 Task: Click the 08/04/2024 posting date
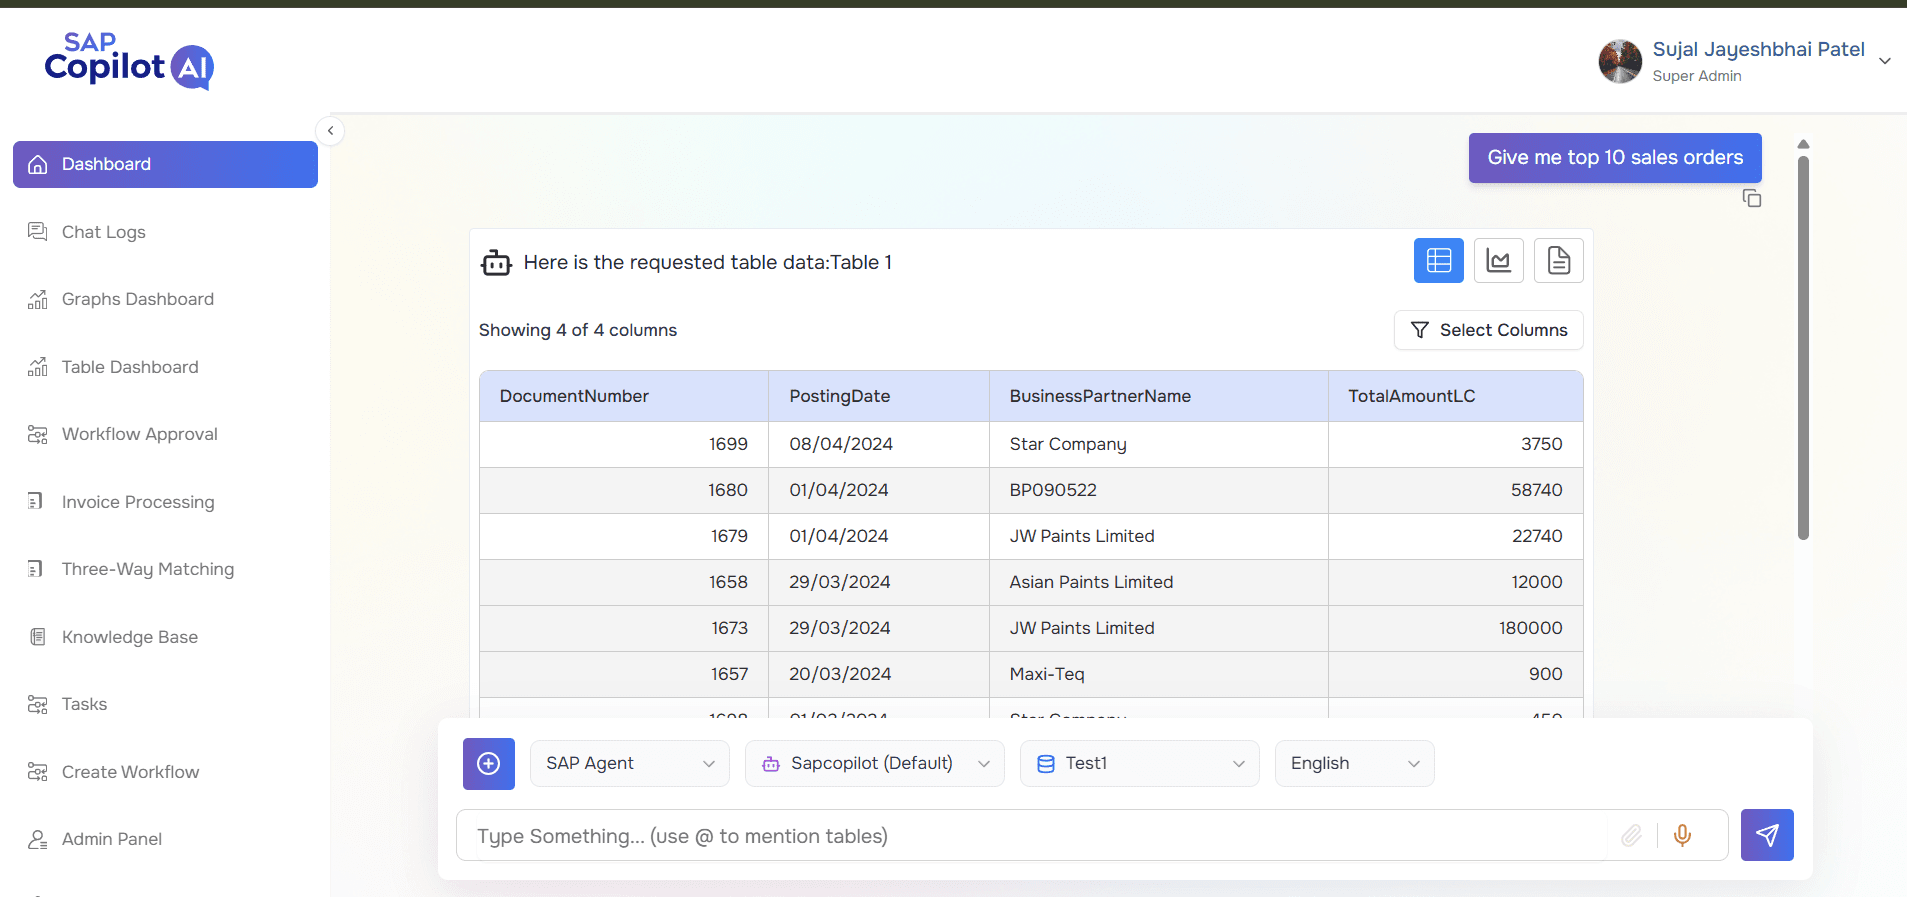click(879, 444)
